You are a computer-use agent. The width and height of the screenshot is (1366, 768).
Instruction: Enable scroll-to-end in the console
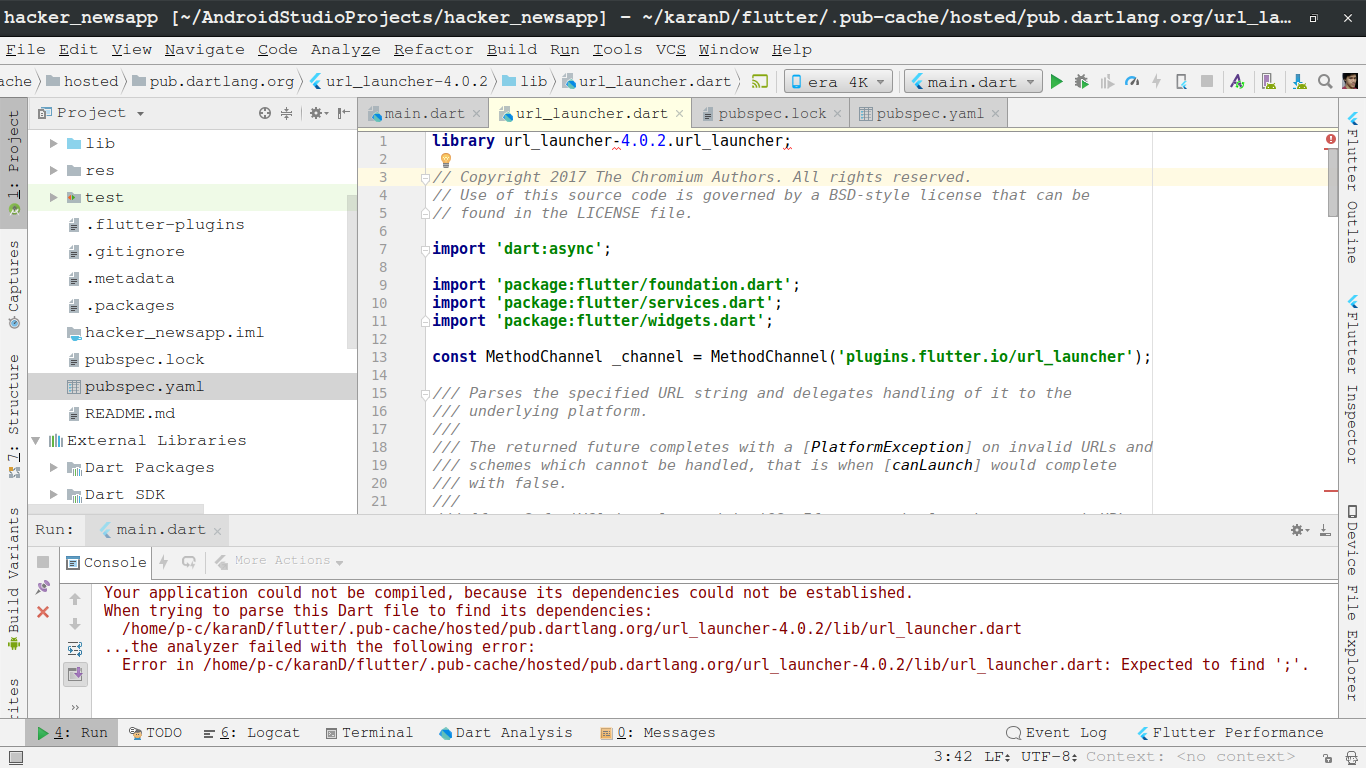pos(75,673)
